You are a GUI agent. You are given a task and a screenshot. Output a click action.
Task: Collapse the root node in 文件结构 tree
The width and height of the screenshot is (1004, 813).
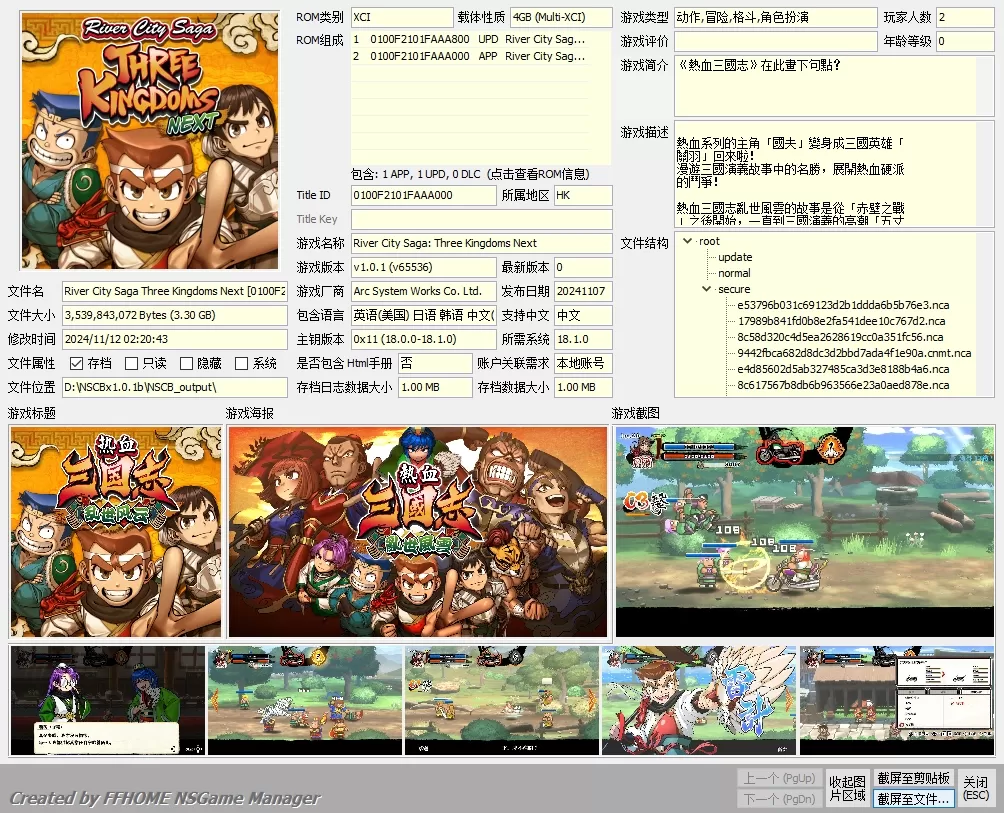[x=687, y=241]
